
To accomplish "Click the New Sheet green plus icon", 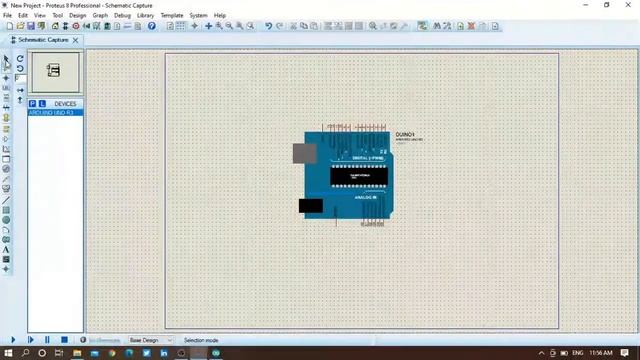I will tap(460, 26).
